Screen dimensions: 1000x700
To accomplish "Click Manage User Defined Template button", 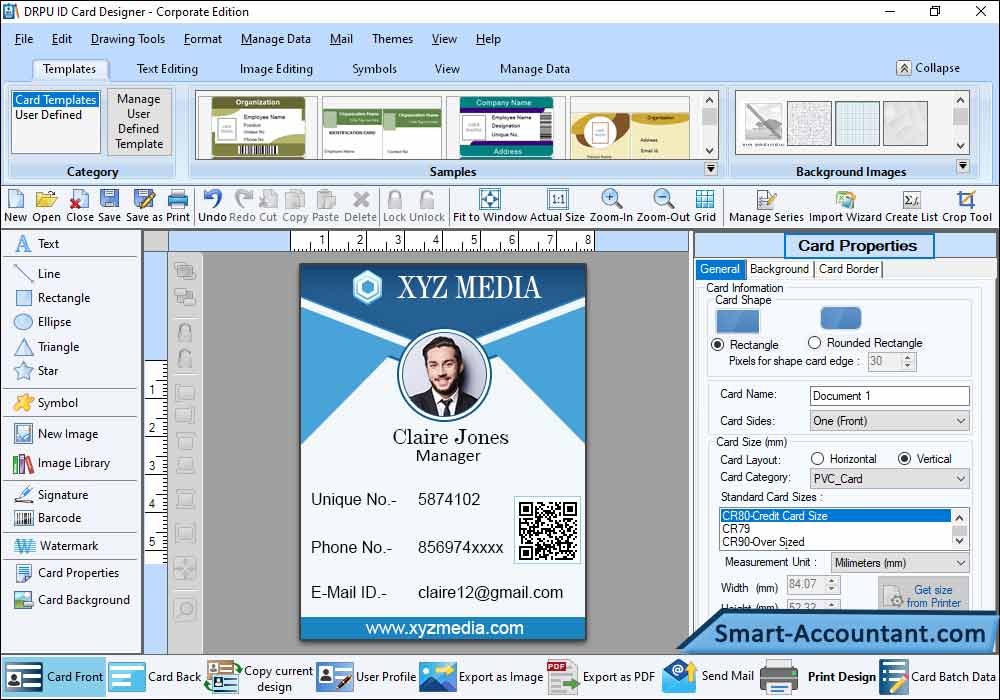I will pos(139,121).
